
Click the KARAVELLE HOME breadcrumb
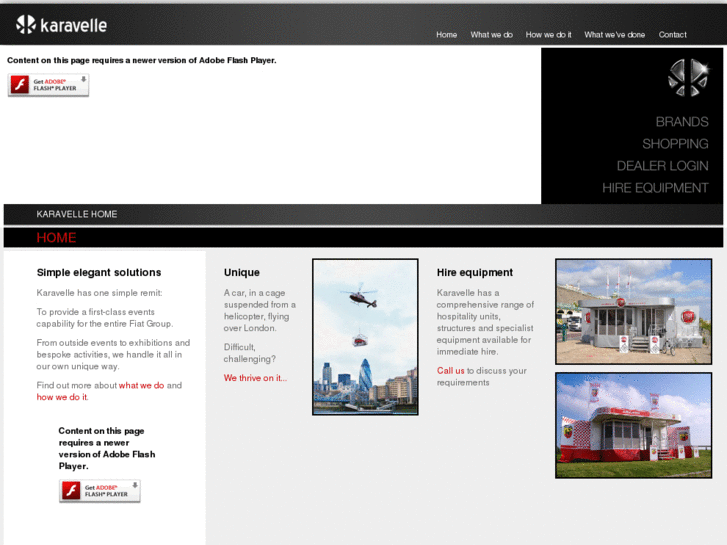click(x=77, y=214)
